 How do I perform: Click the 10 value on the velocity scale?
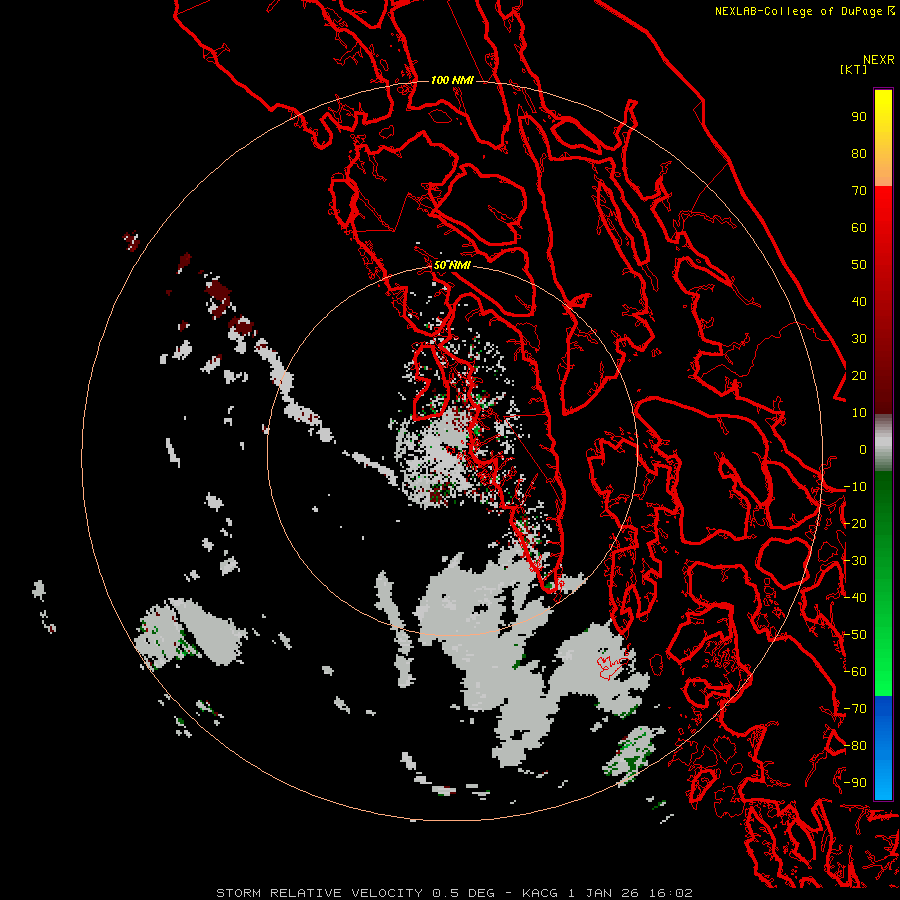click(859, 413)
